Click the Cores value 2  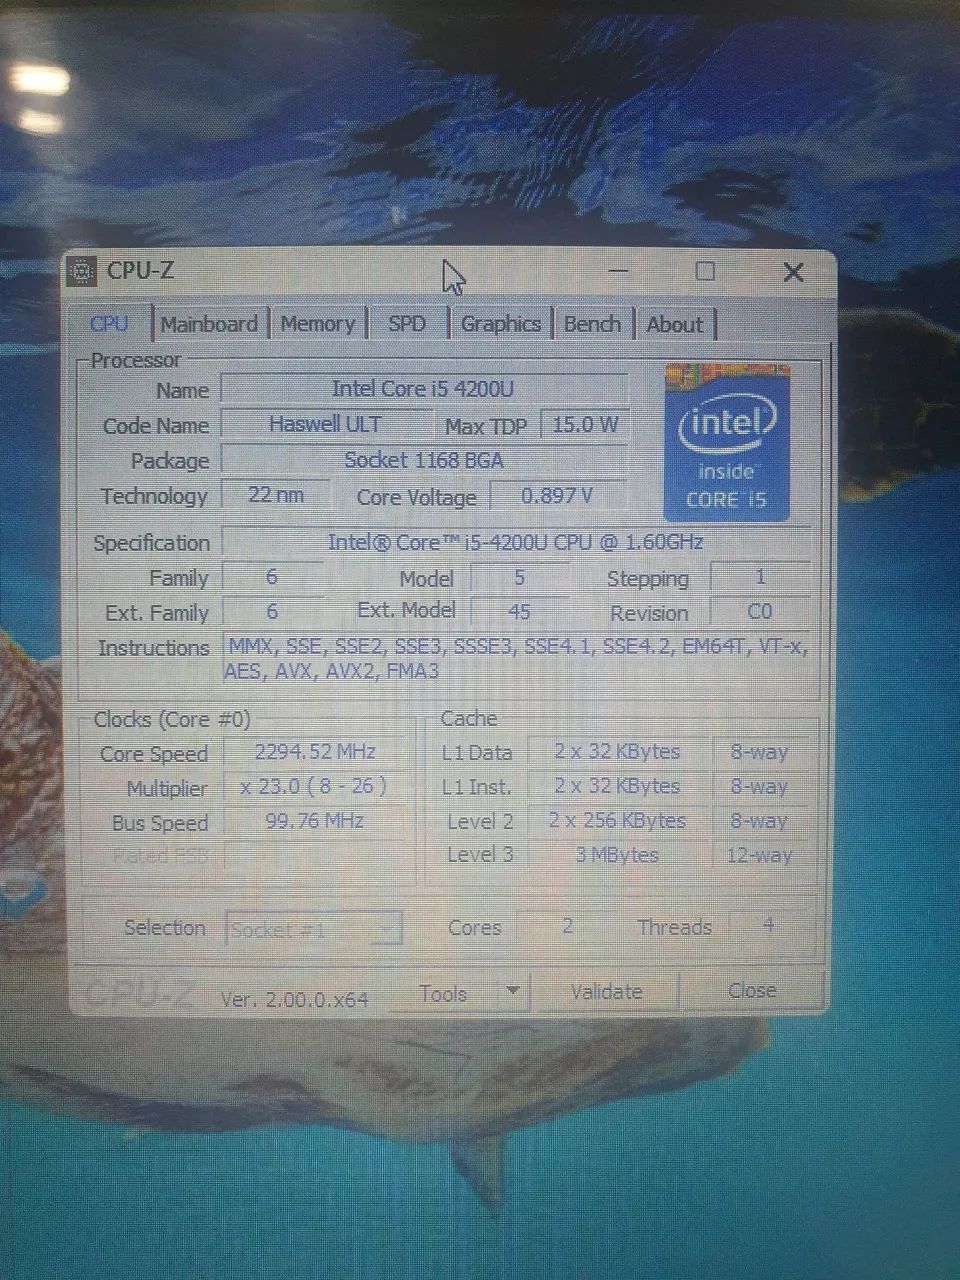coord(567,927)
